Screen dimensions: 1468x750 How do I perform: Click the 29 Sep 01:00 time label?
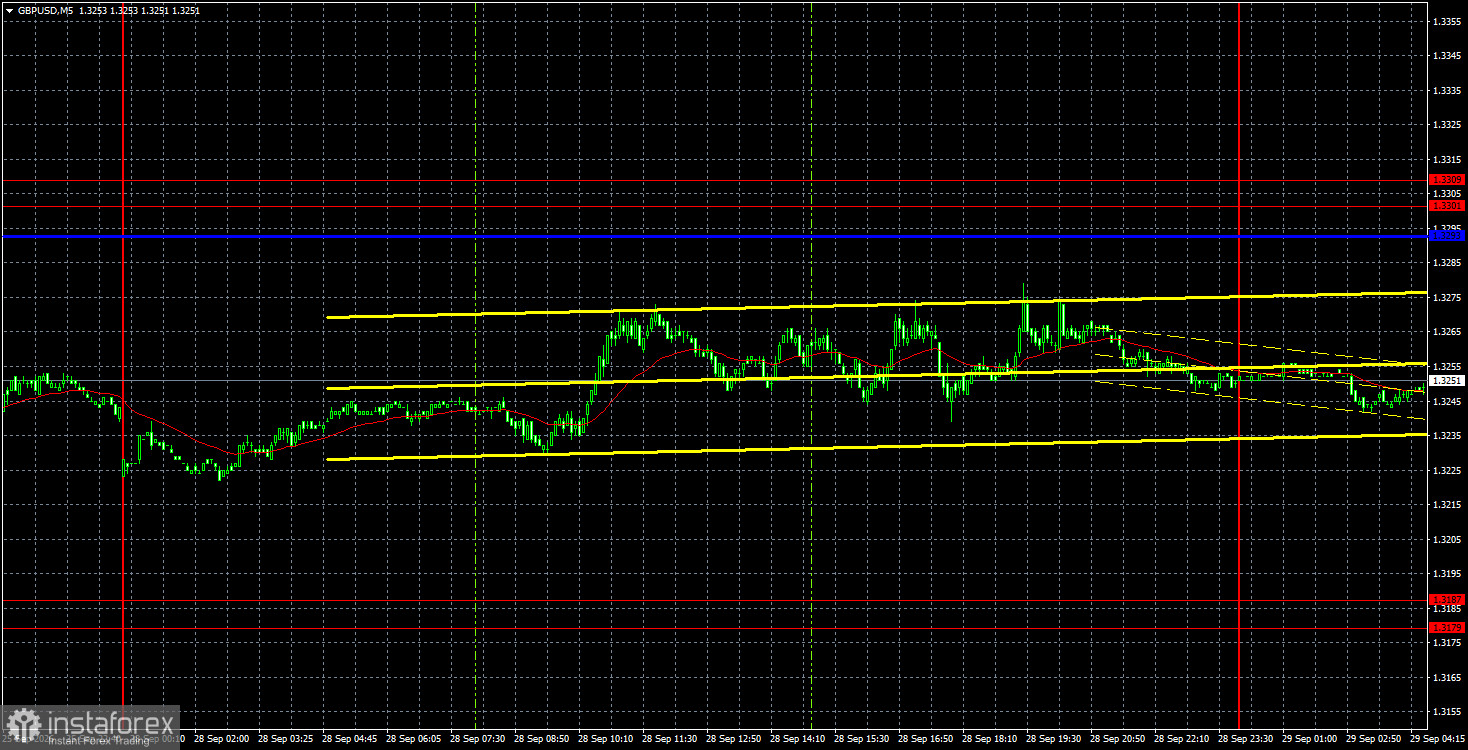click(x=1307, y=739)
